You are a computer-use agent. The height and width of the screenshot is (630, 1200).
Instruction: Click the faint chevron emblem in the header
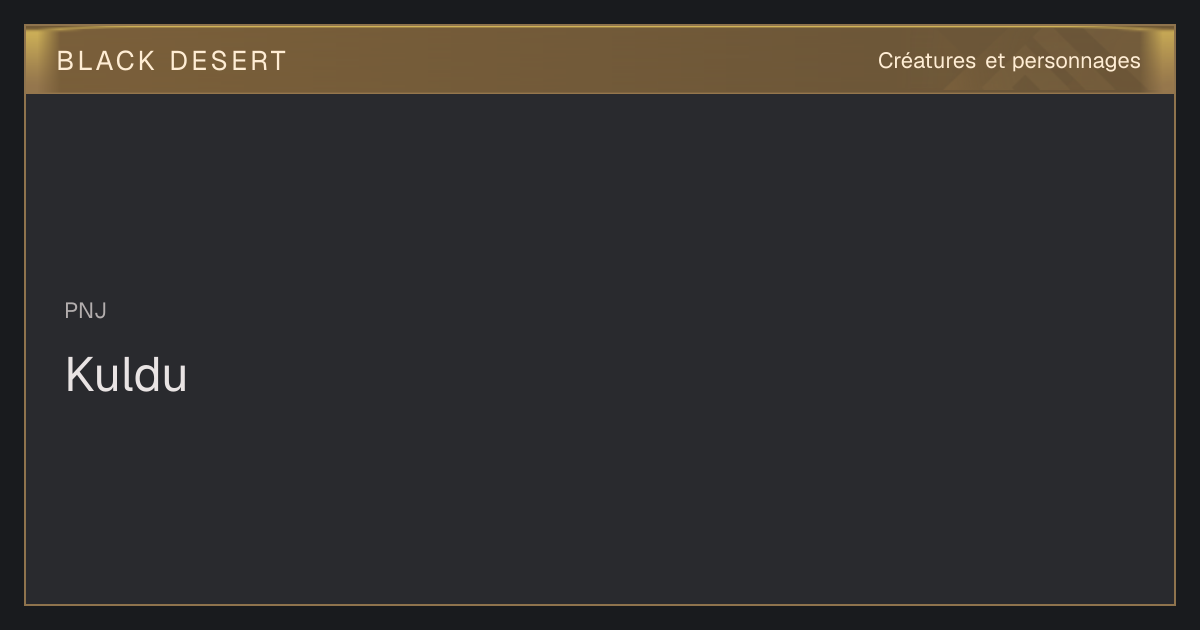click(x=1010, y=75)
